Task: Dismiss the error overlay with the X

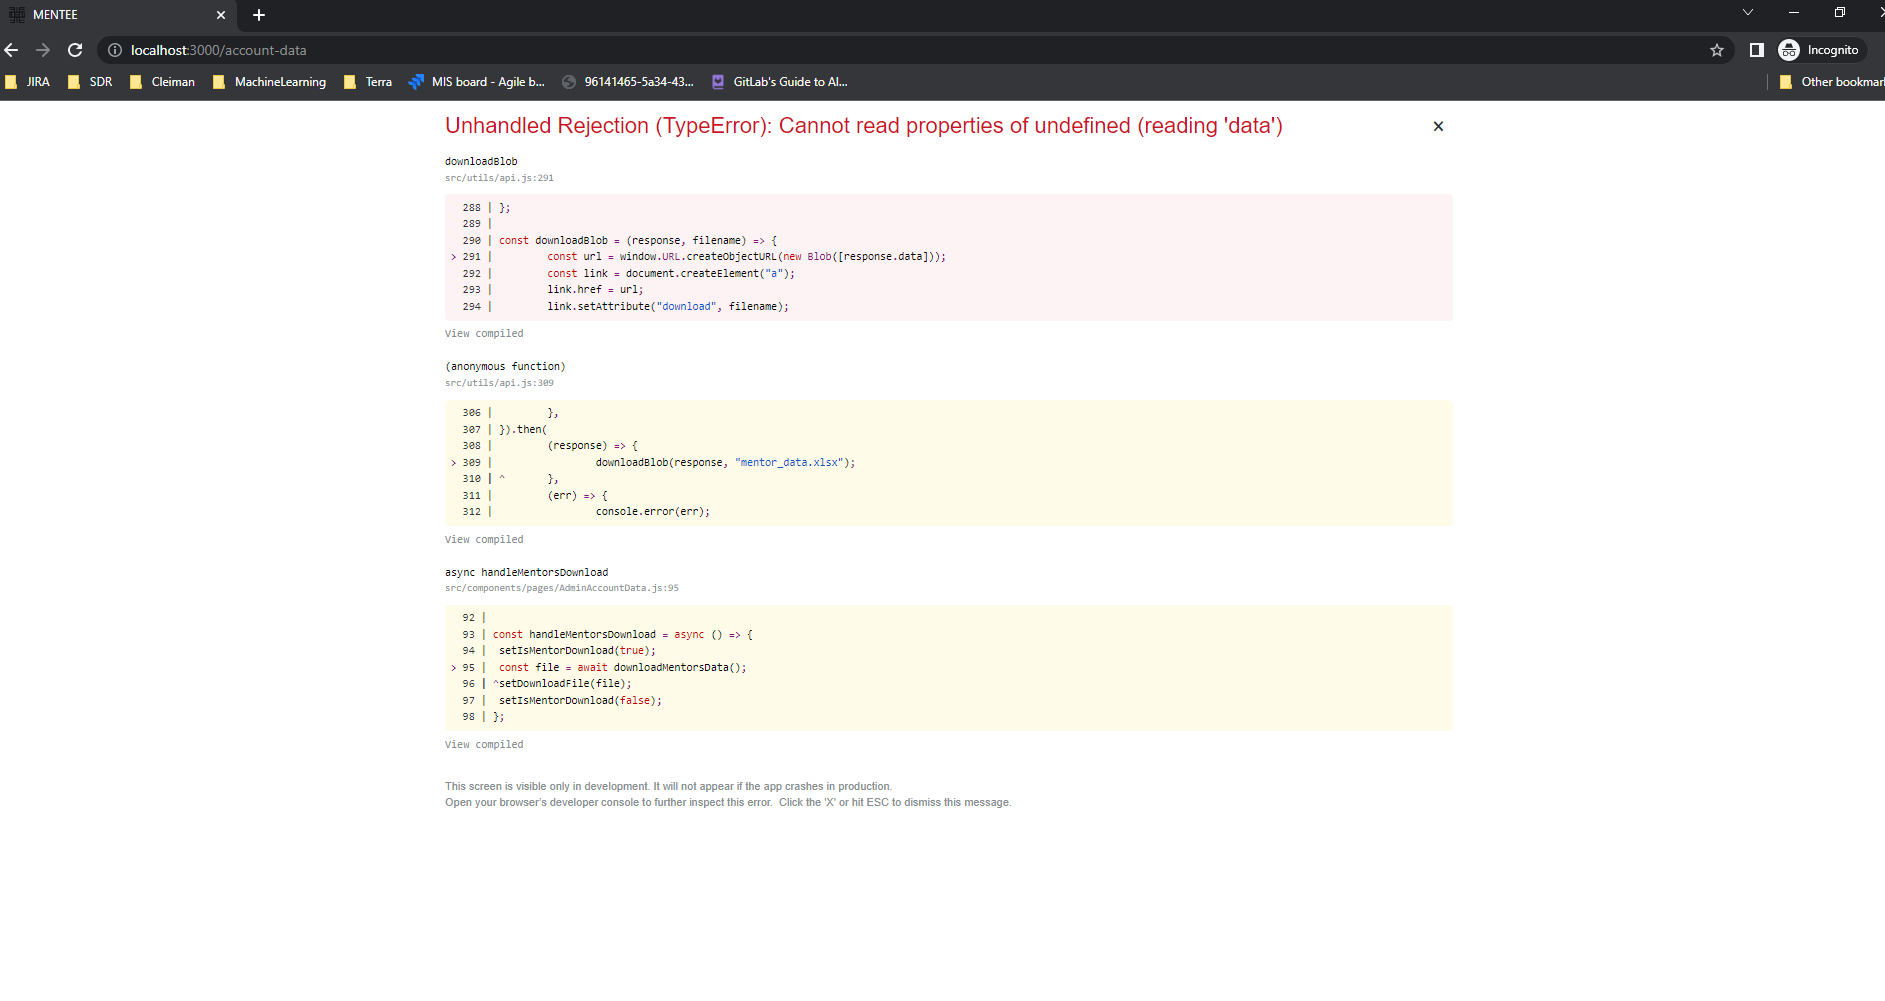Action: [x=1437, y=126]
